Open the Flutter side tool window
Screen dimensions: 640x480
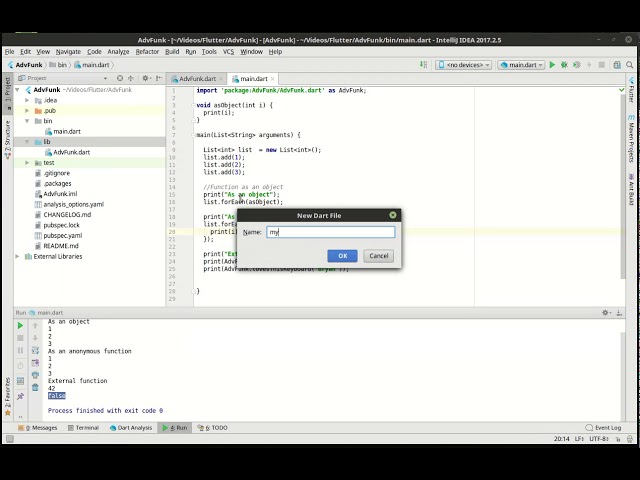[x=631, y=90]
